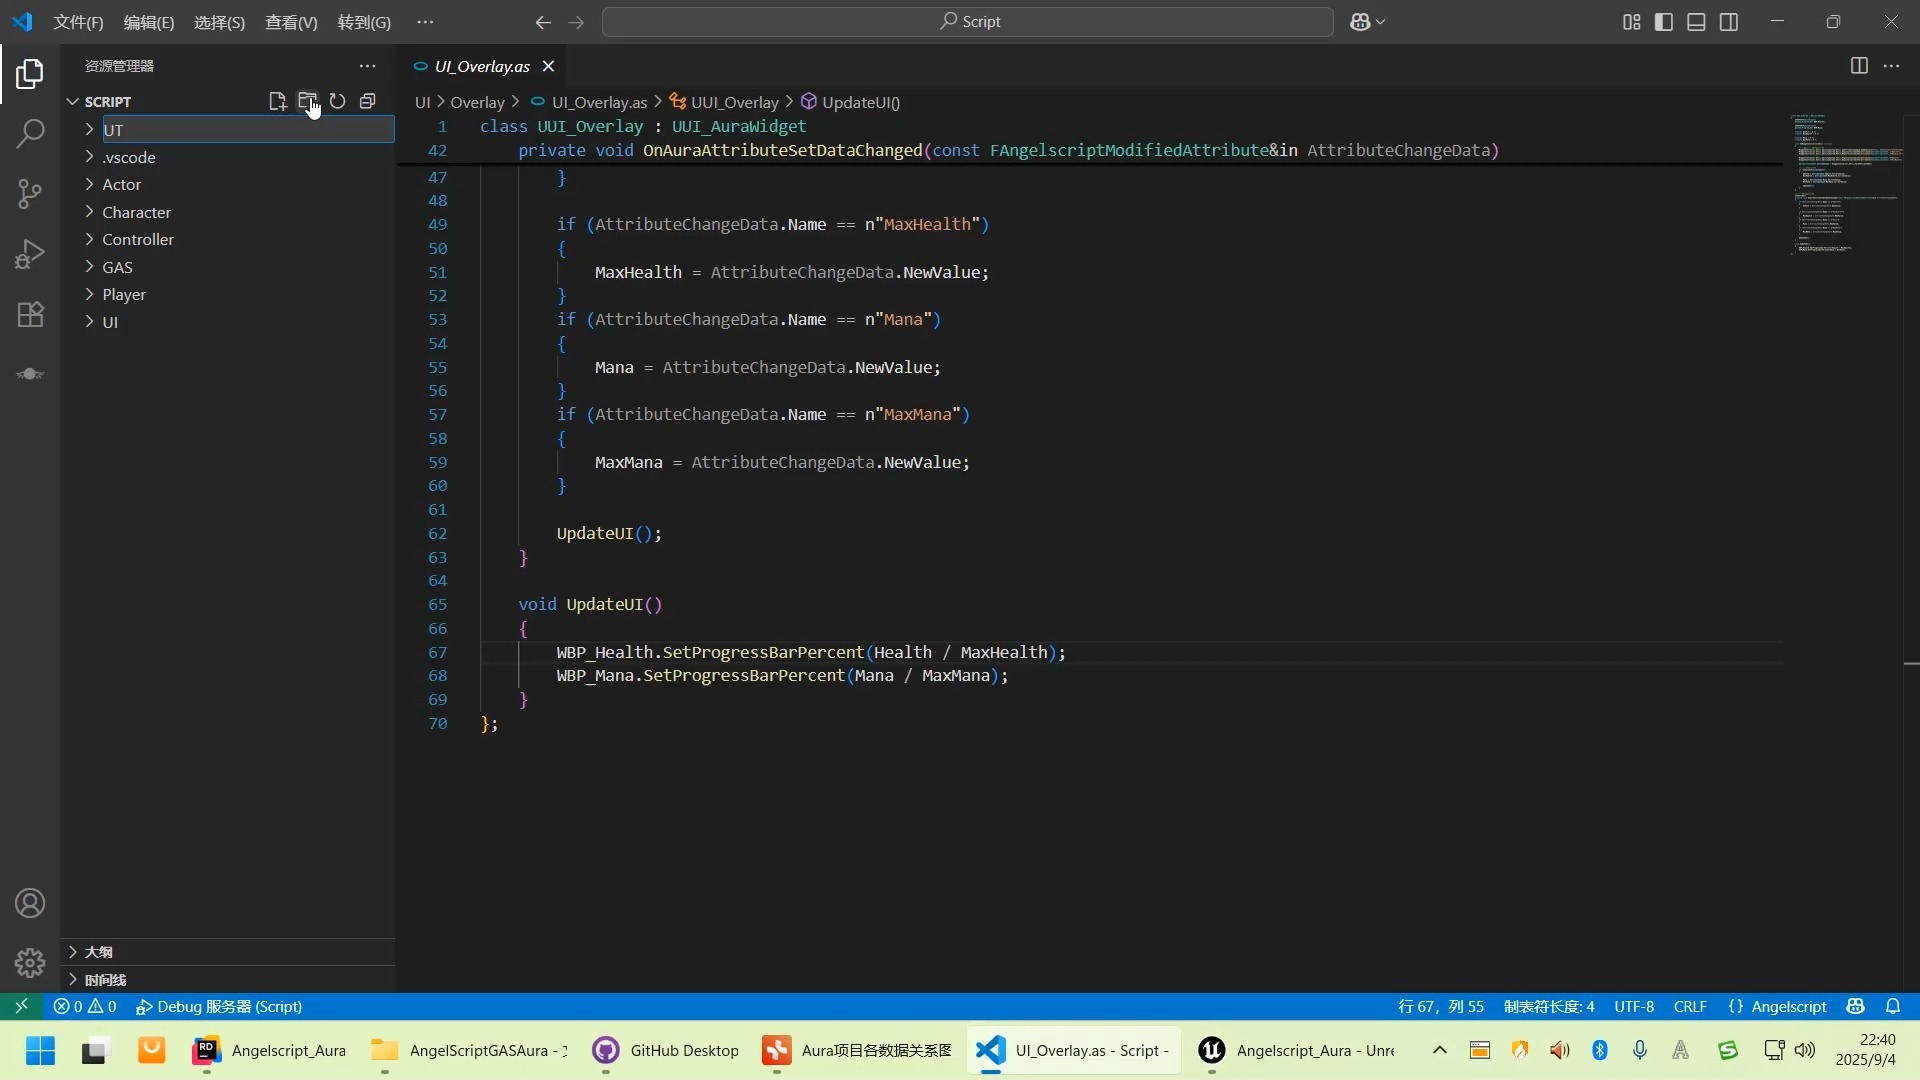Click the code minimap
This screenshot has width=1920, height=1080.
point(1845,185)
